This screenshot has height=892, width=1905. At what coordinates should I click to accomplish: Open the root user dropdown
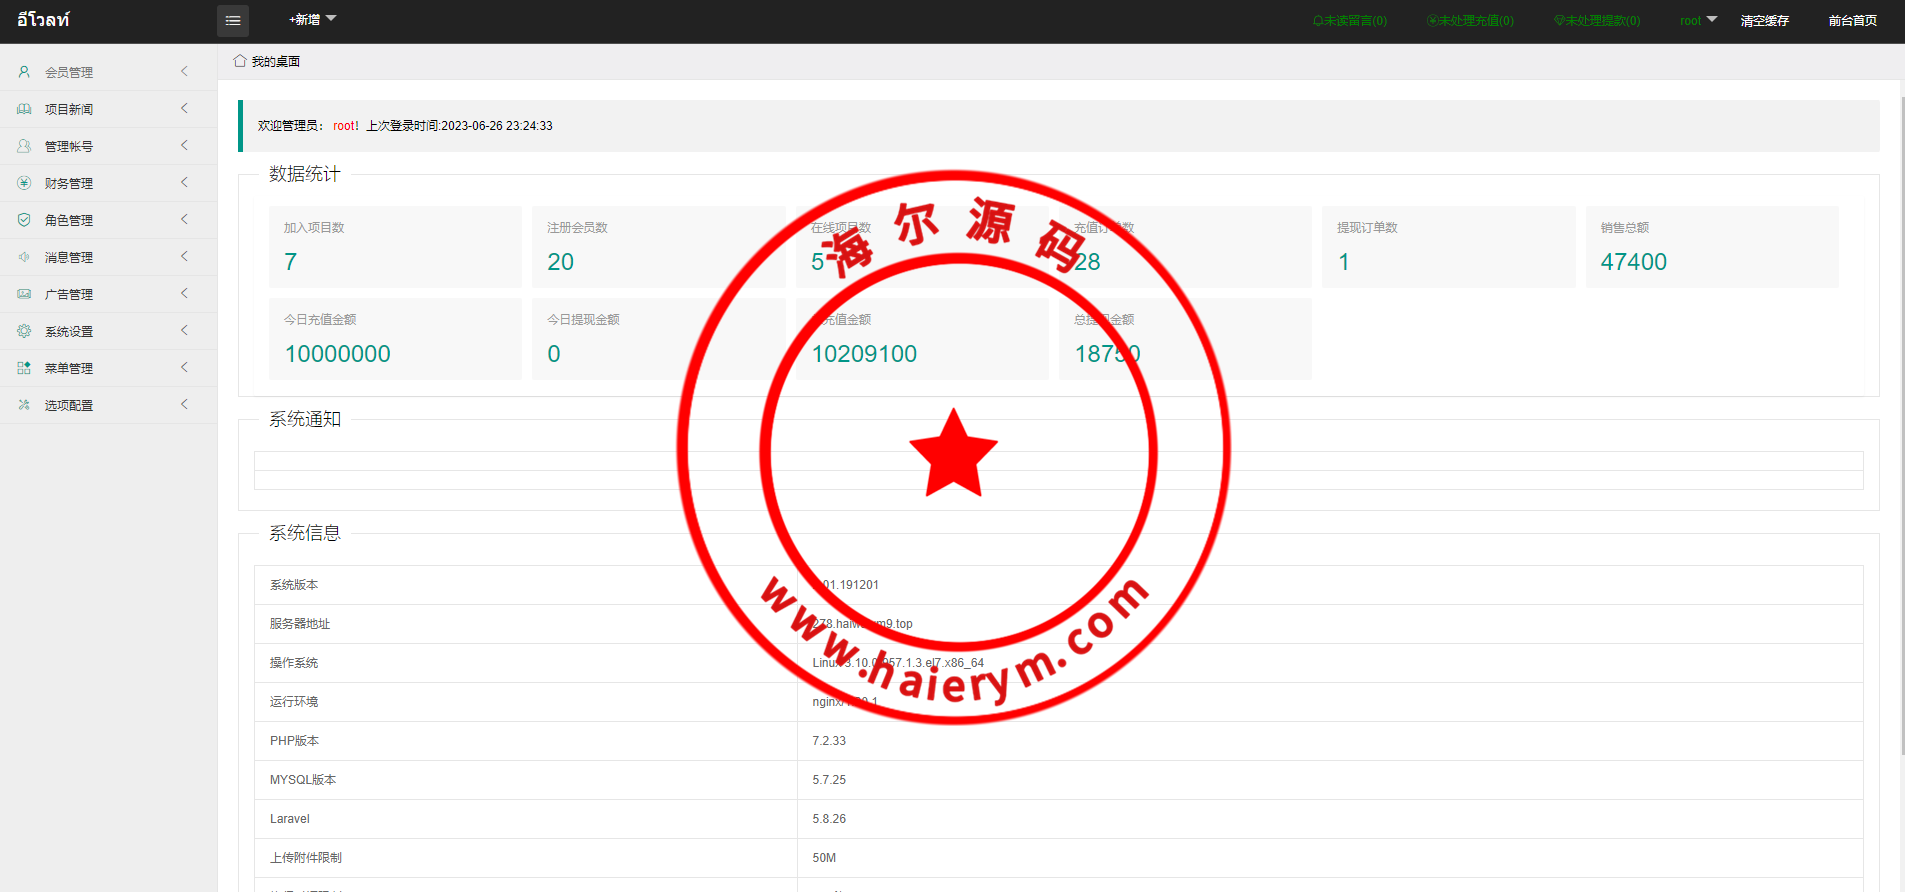(1697, 21)
